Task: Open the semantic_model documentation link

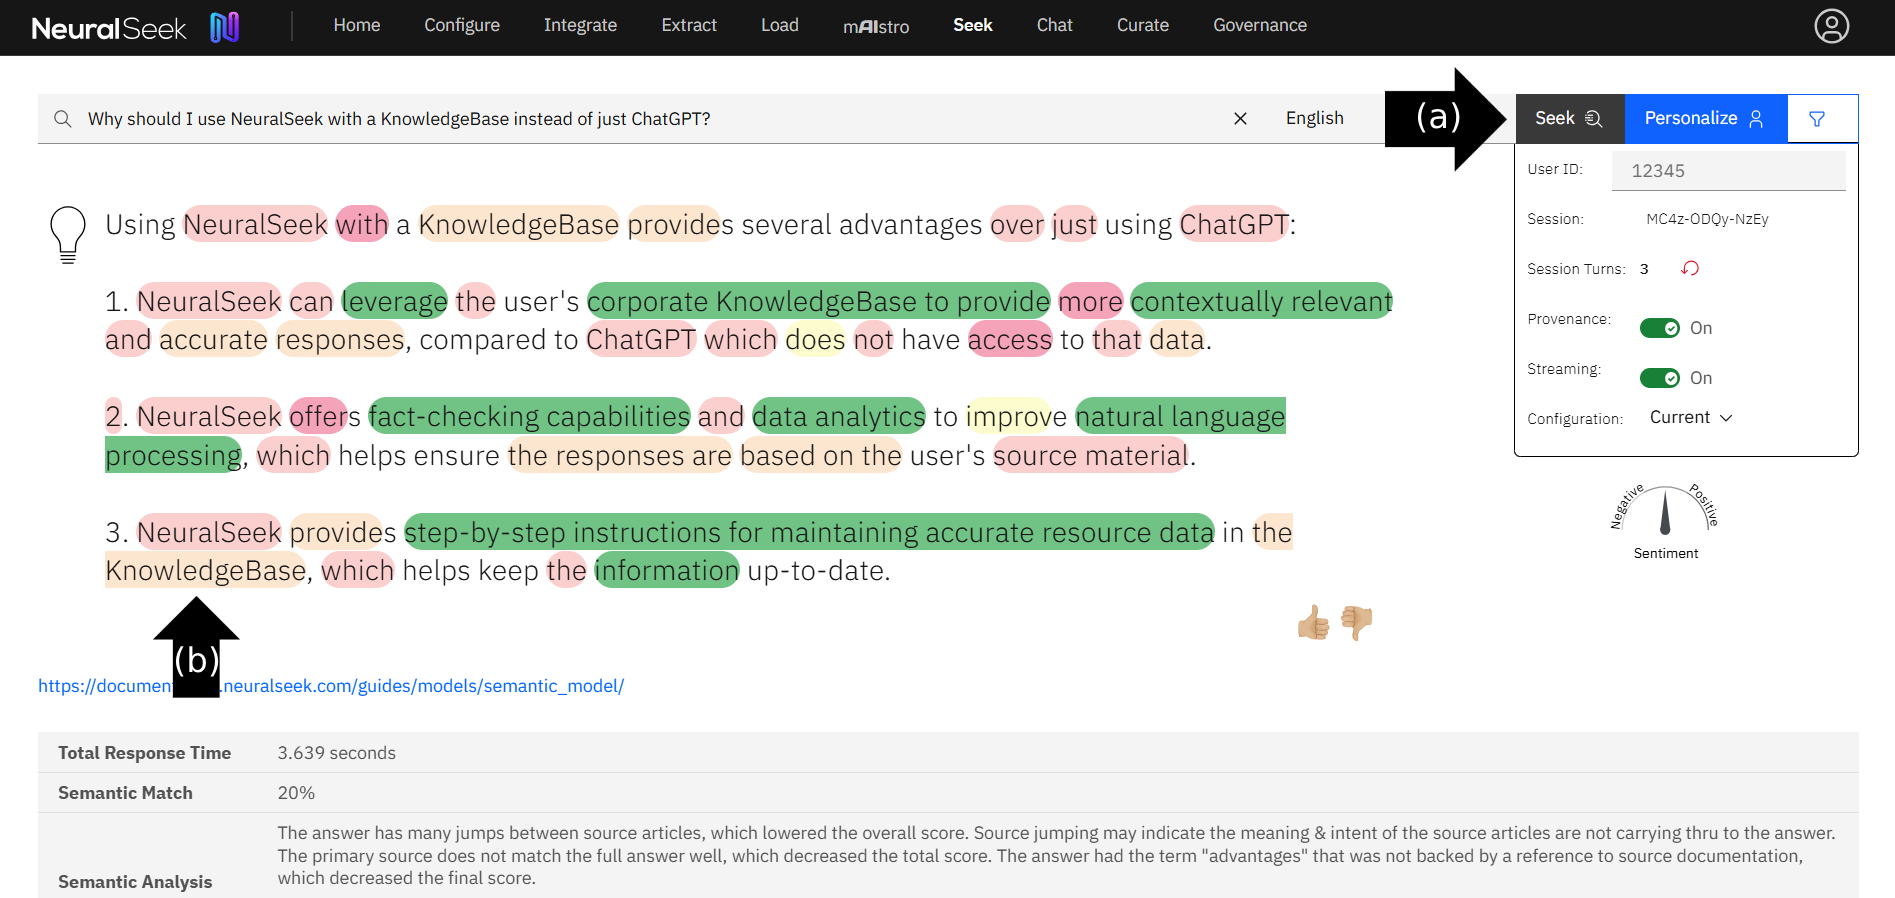Action: pos(424,686)
